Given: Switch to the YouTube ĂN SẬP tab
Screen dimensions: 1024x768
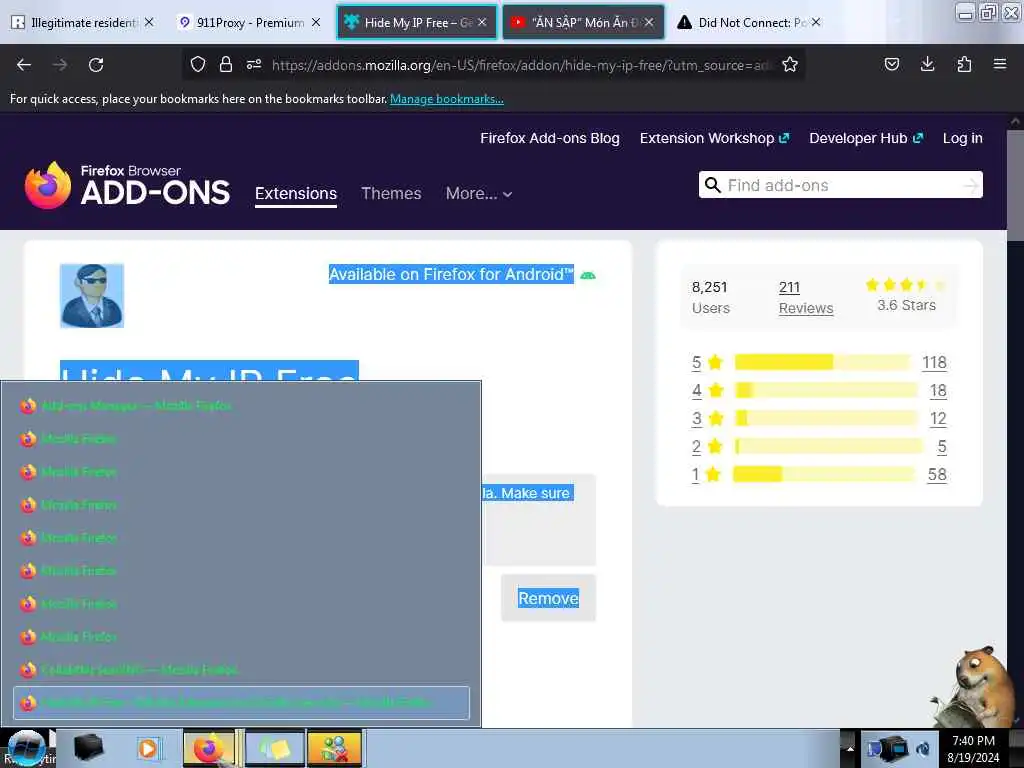Looking at the screenshot, I should (583, 22).
